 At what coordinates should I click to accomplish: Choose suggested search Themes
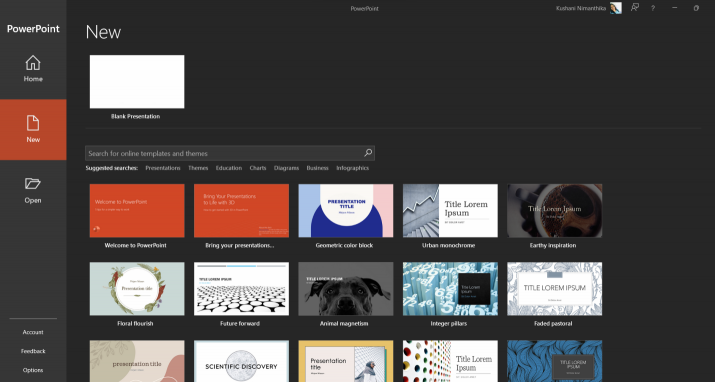coord(198,168)
